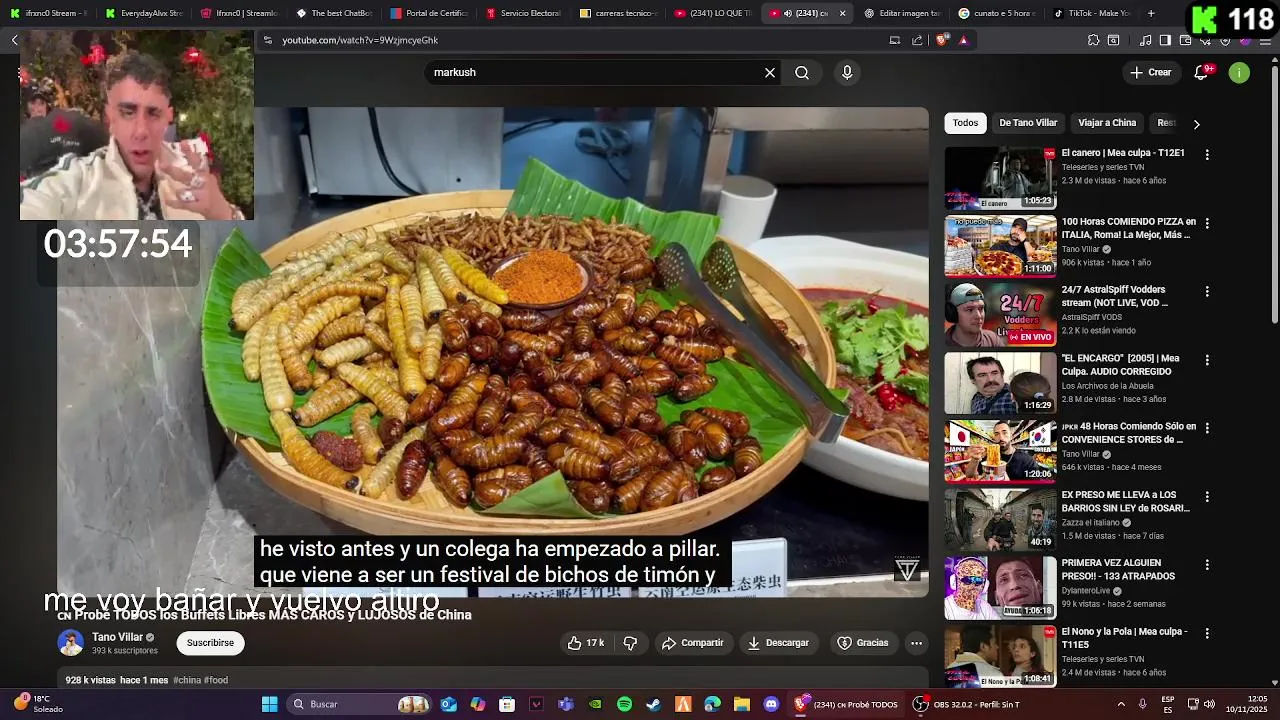Click the browser address bar URL

[x=360, y=40]
